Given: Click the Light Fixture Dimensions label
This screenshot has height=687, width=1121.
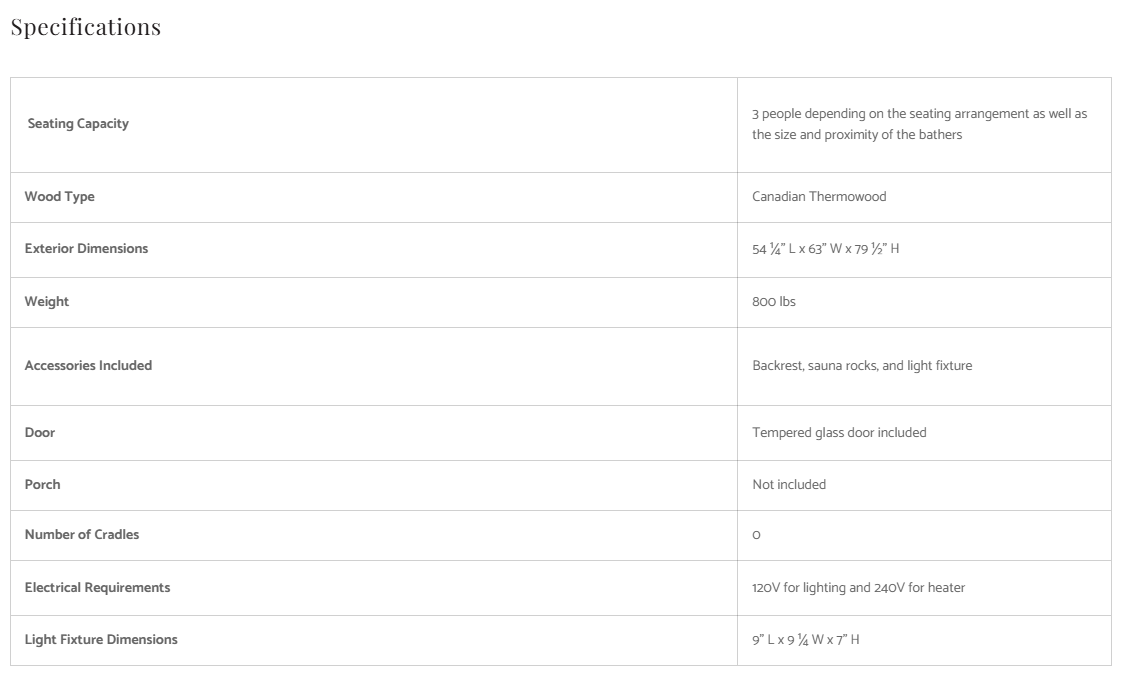Looking at the screenshot, I should 101,640.
